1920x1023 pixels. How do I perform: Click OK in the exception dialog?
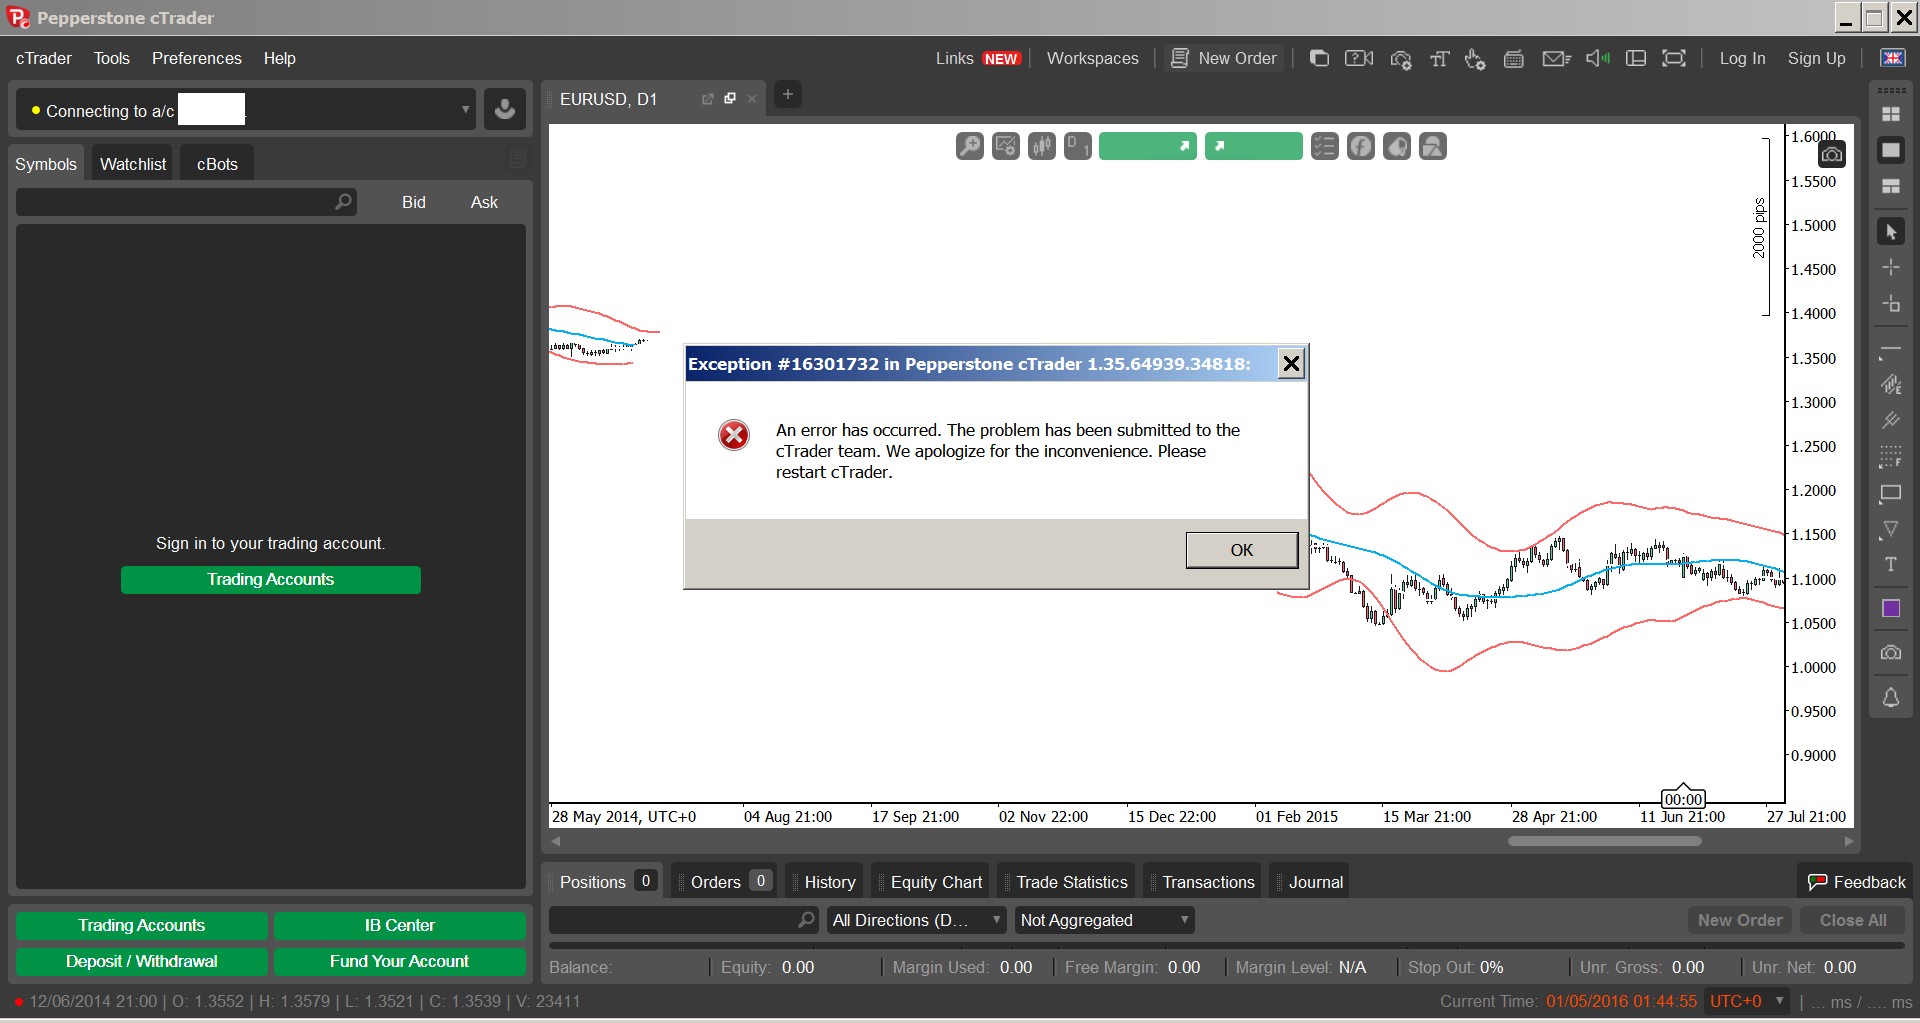coord(1242,550)
